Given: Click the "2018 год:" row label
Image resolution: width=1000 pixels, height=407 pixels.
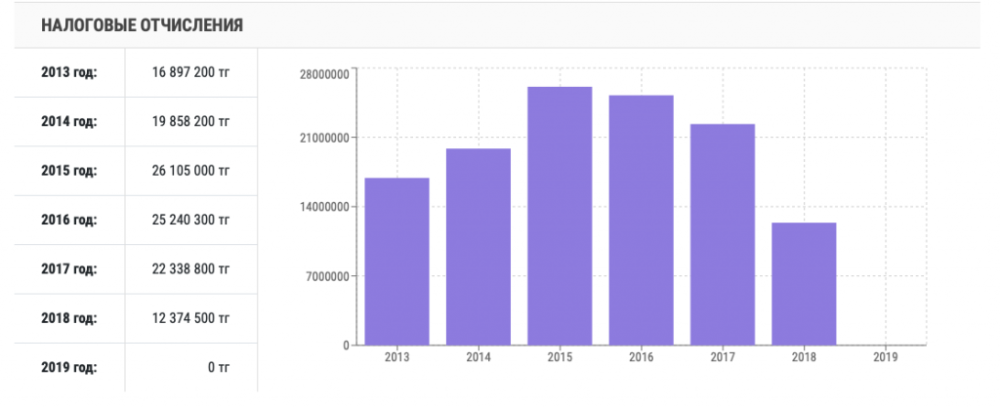Looking at the screenshot, I should tap(69, 318).
